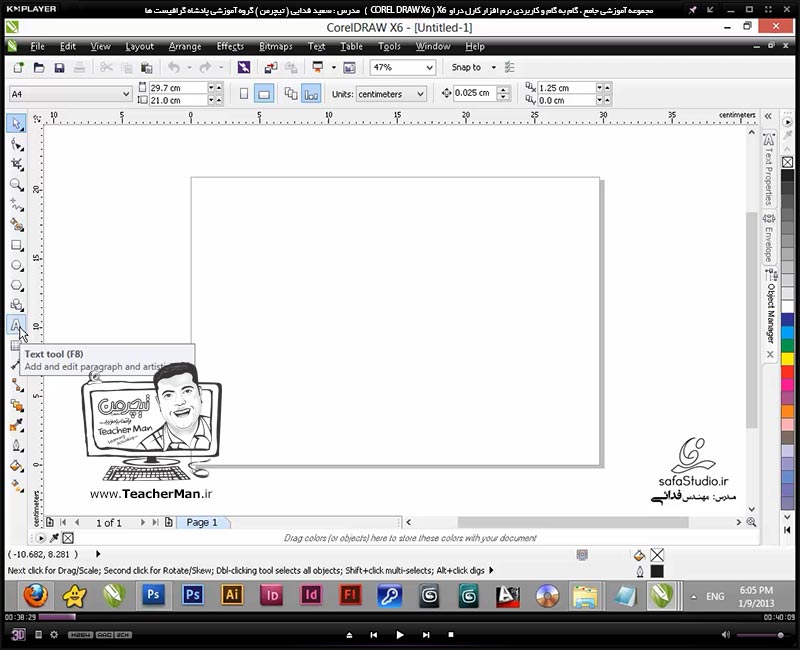The image size is (800, 650).
Task: Select the Text tool
Action: pos(16,325)
